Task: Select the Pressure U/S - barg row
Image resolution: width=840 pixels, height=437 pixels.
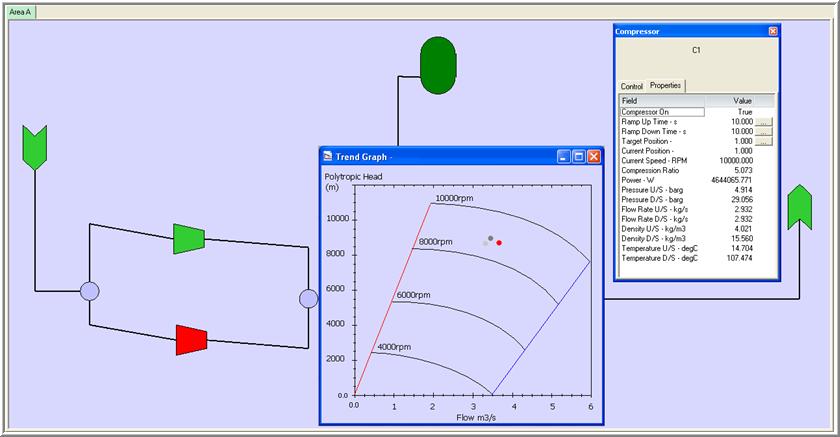Action: click(x=697, y=190)
